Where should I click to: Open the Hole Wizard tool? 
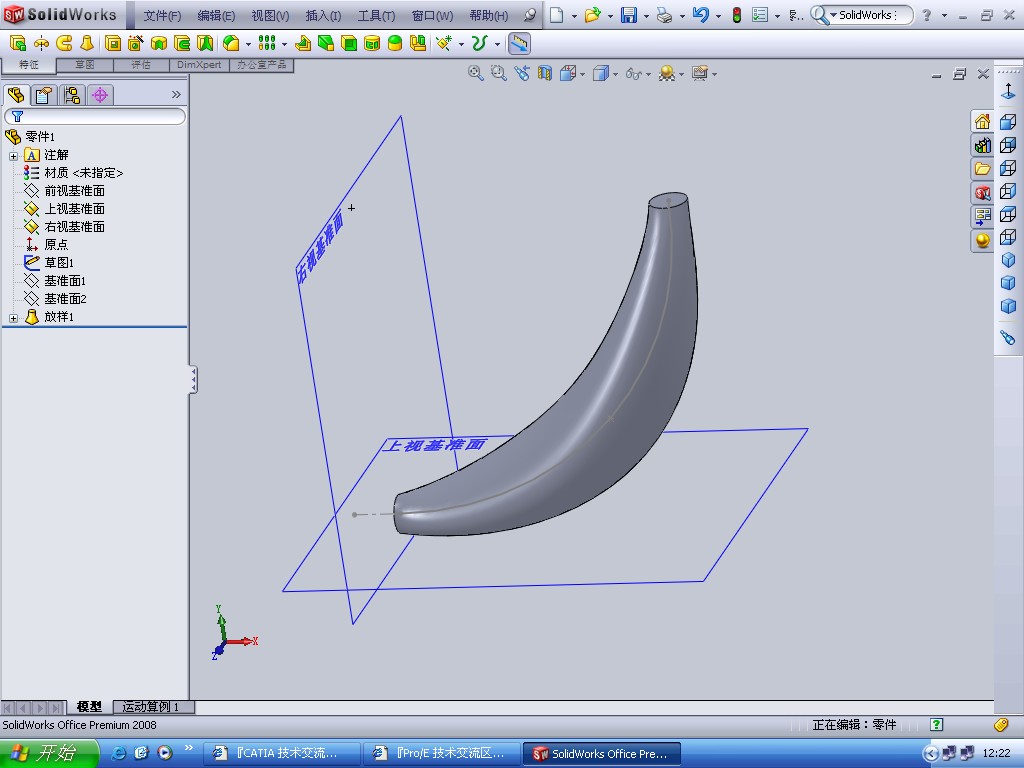click(136, 43)
